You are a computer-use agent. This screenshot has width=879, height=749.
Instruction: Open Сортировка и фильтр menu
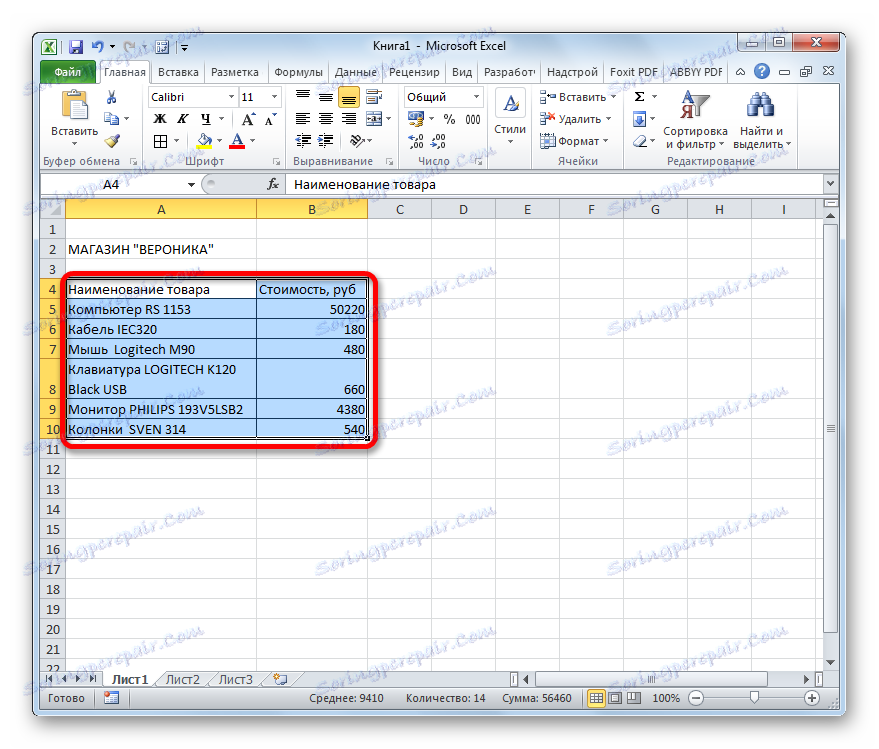click(695, 121)
